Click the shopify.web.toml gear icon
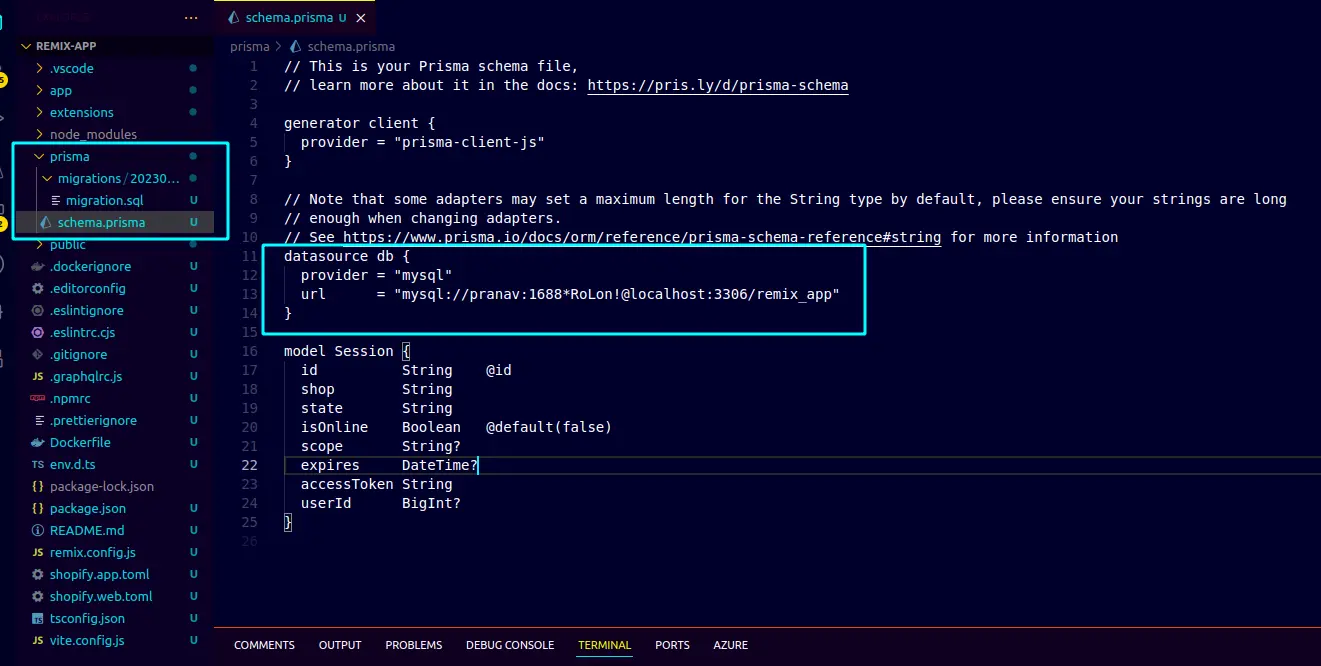1321x666 pixels. coord(38,596)
